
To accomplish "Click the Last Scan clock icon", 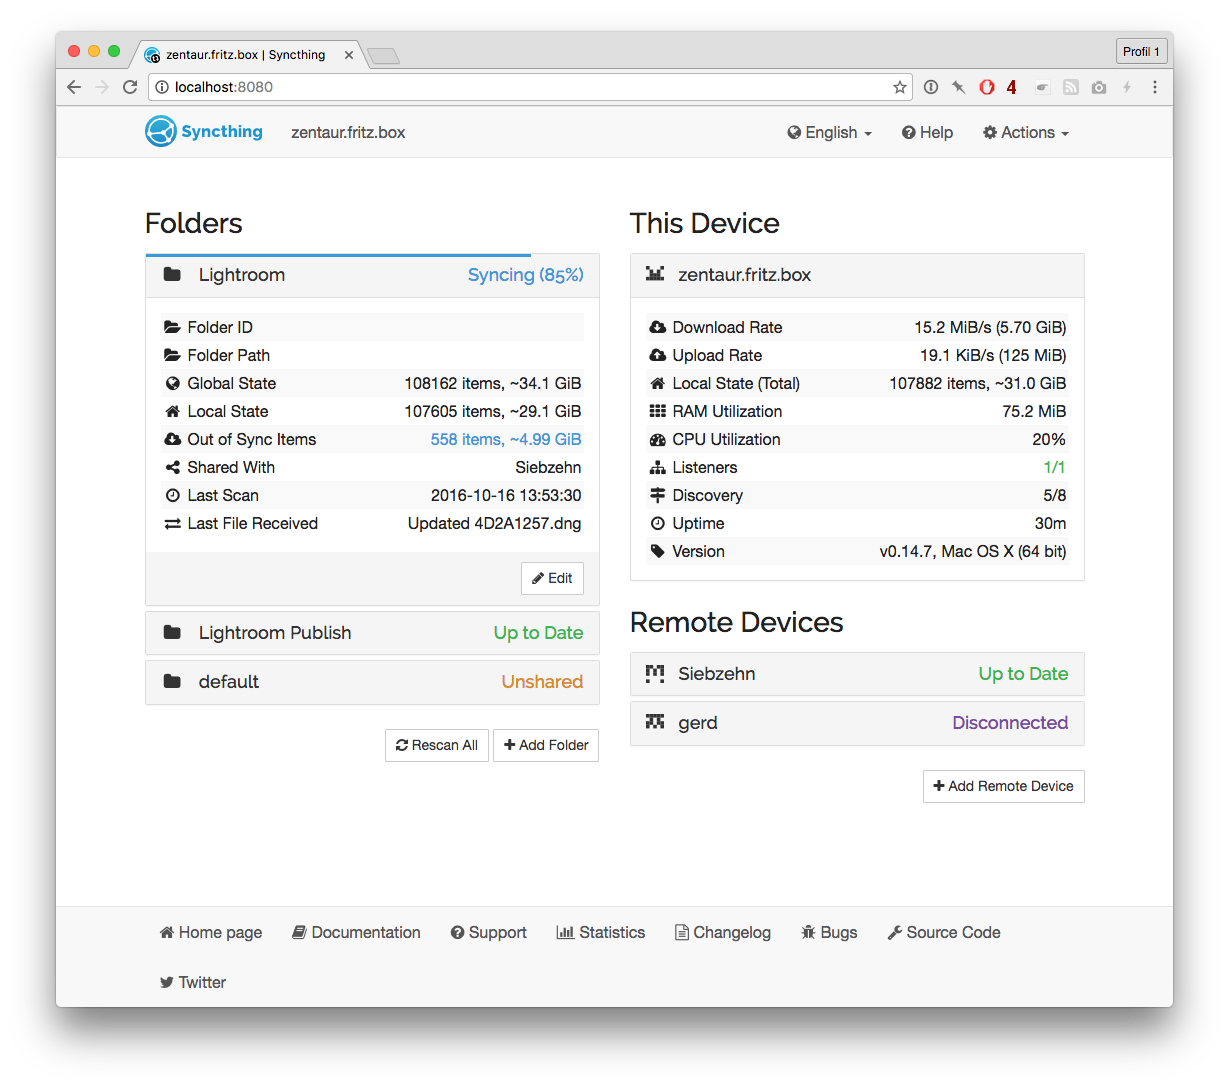I will (172, 495).
